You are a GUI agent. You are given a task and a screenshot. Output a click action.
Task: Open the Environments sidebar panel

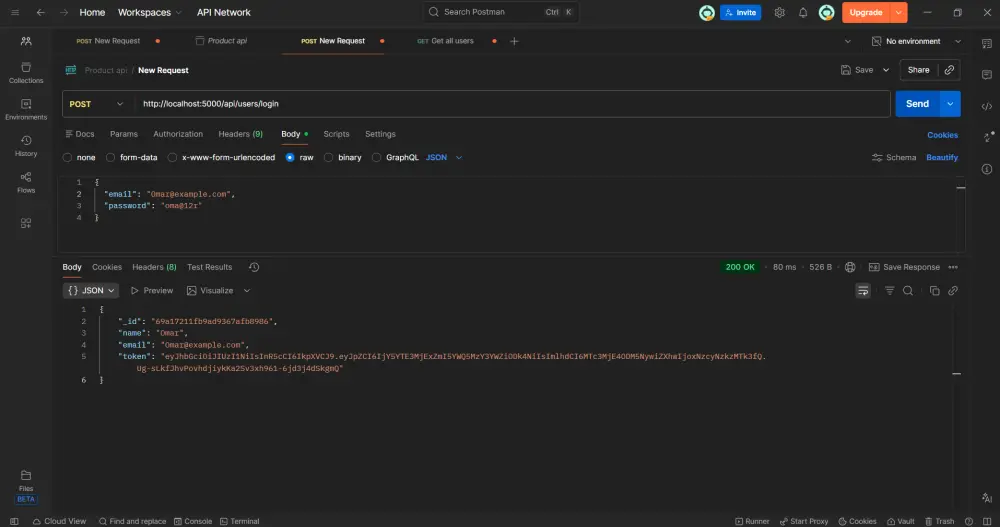26,109
